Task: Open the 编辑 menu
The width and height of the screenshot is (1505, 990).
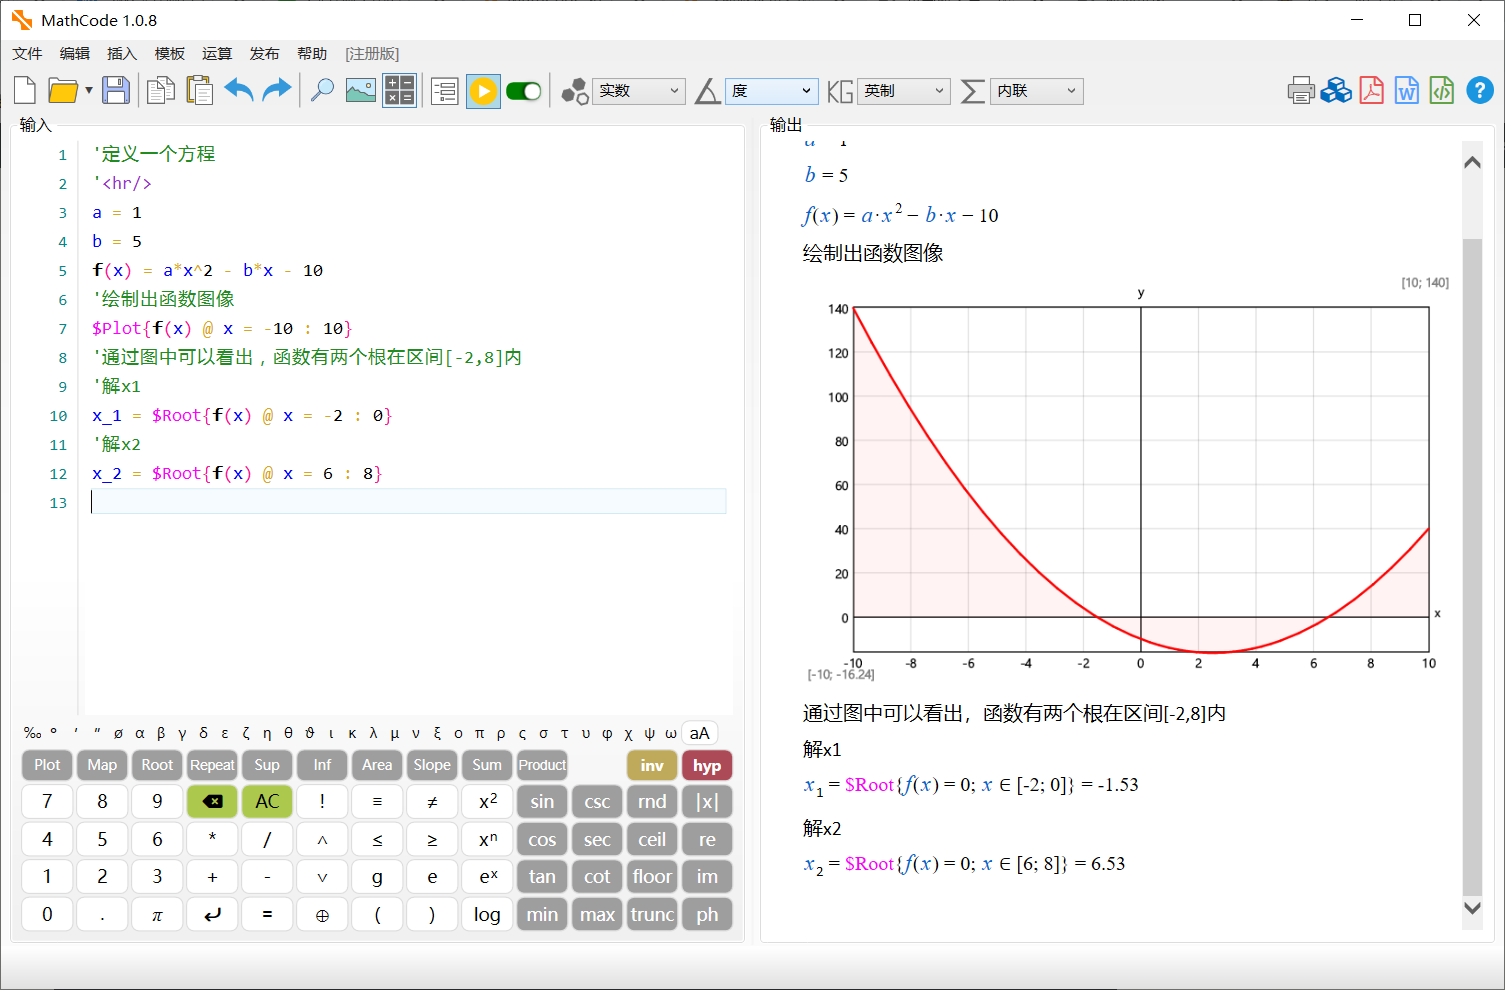Action: [75, 53]
